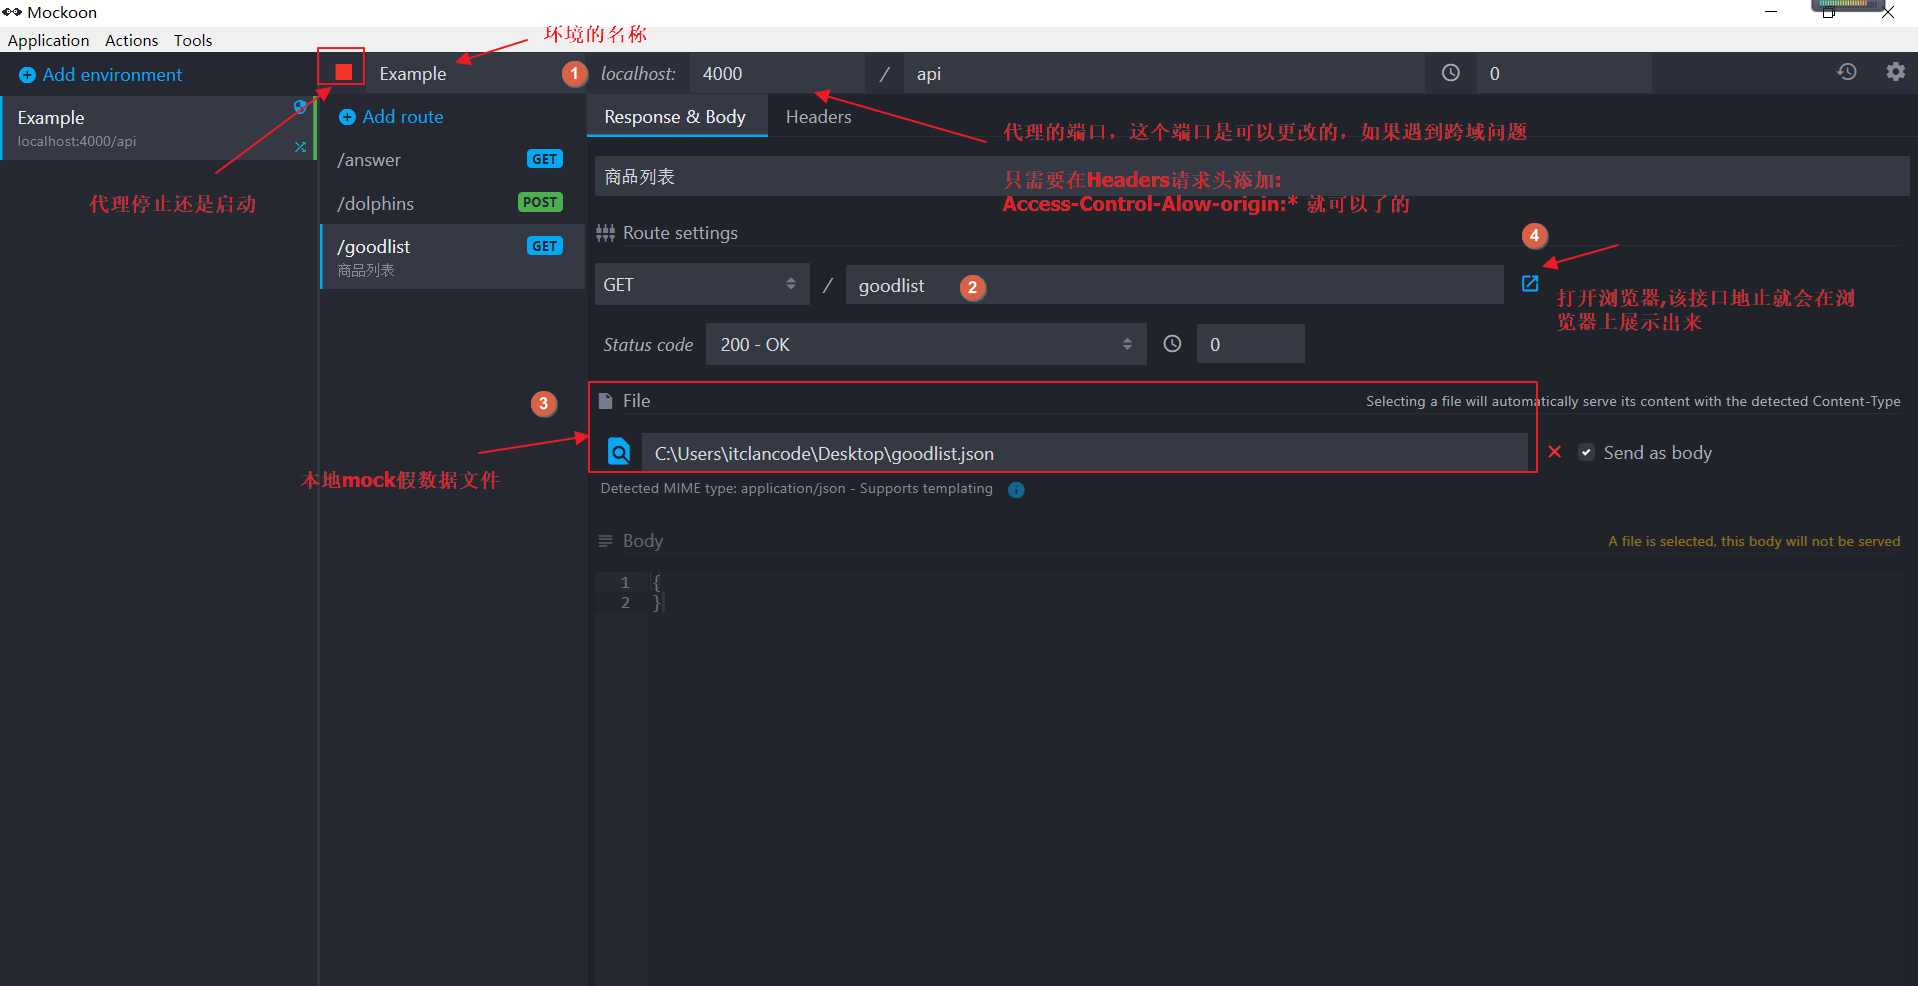The height and width of the screenshot is (986, 1918).
Task: Open the Application menu
Action: (x=48, y=40)
